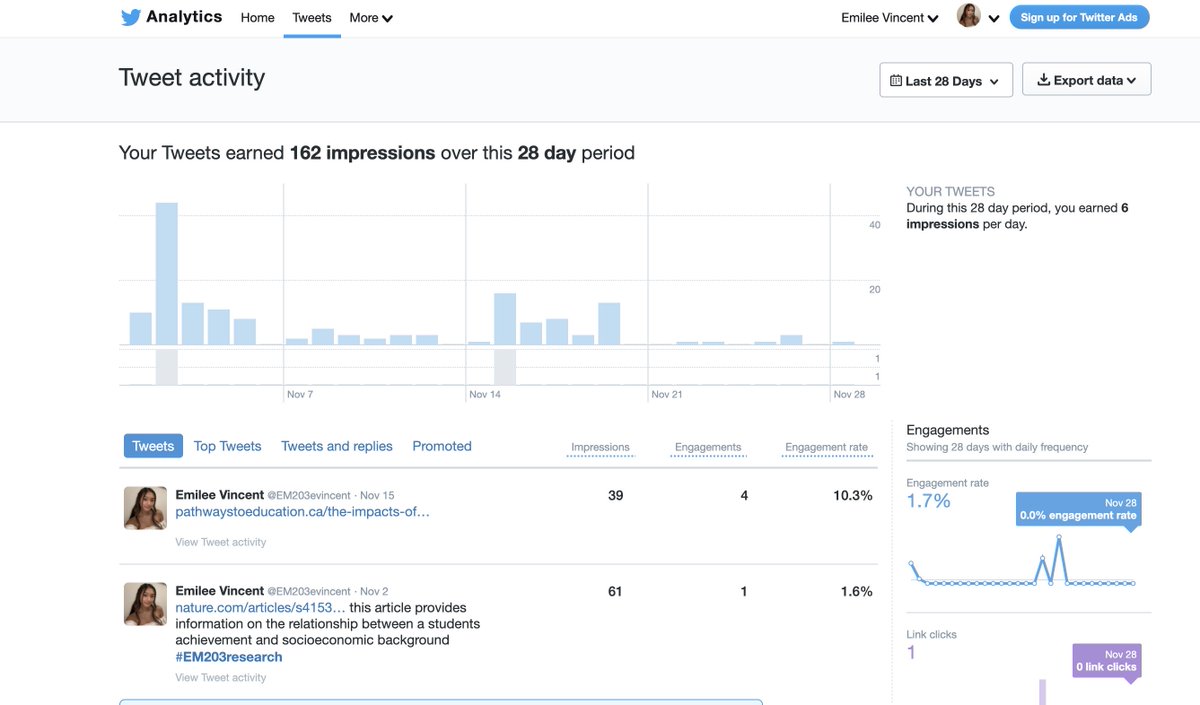Screen dimensions: 1200x705
Task: Switch to Top Tweets tab
Action: tap(227, 446)
